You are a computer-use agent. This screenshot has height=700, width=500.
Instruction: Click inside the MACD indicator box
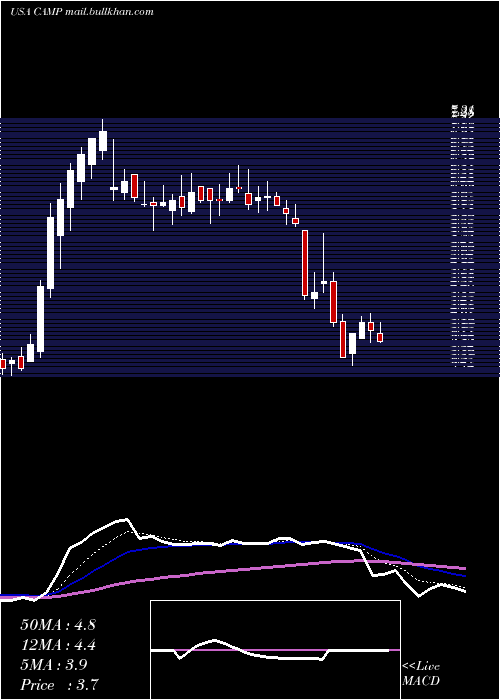pos(275,650)
